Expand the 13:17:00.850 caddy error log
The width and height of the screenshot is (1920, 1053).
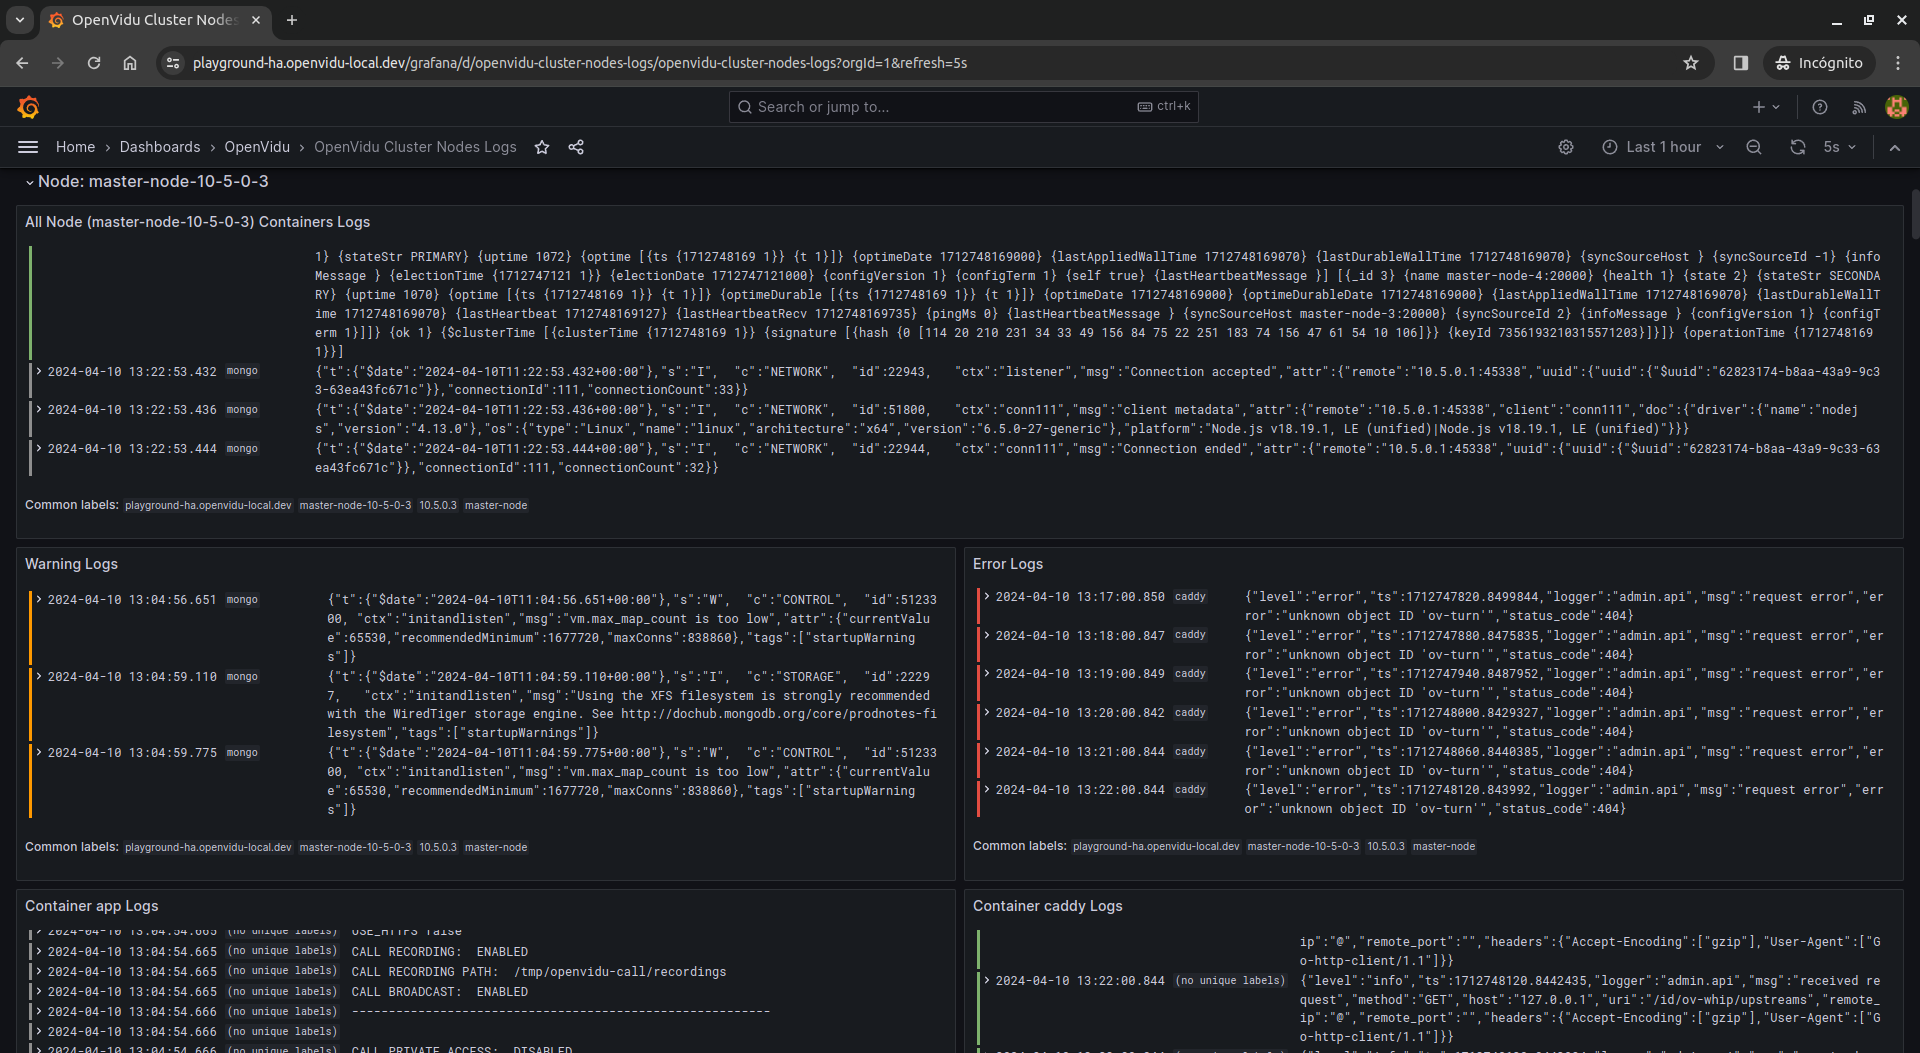pyautogui.click(x=987, y=597)
